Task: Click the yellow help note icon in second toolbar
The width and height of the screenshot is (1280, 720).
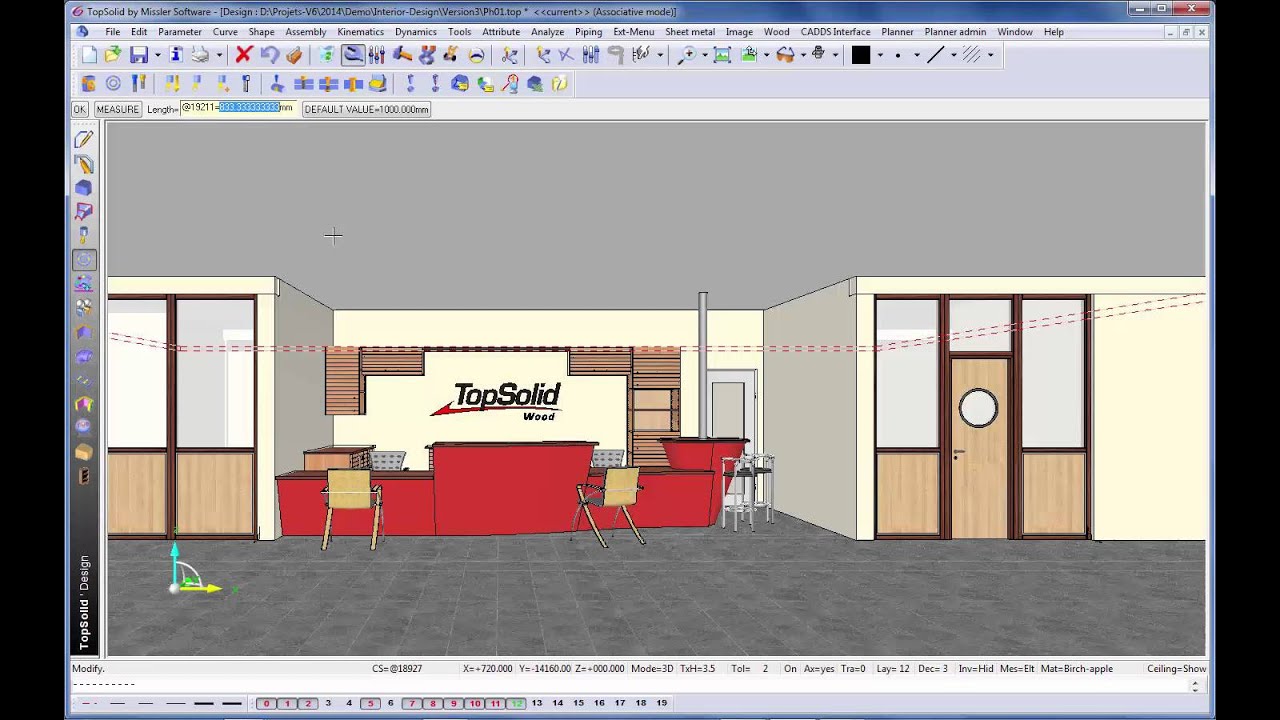Action: (560, 84)
